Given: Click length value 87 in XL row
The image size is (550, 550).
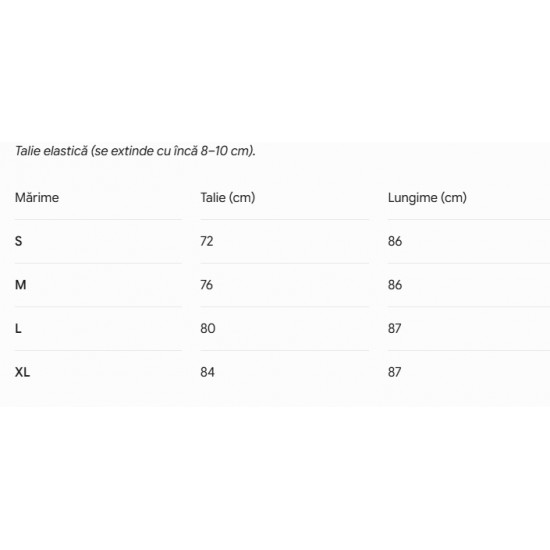Looking at the screenshot, I should pos(394,372).
